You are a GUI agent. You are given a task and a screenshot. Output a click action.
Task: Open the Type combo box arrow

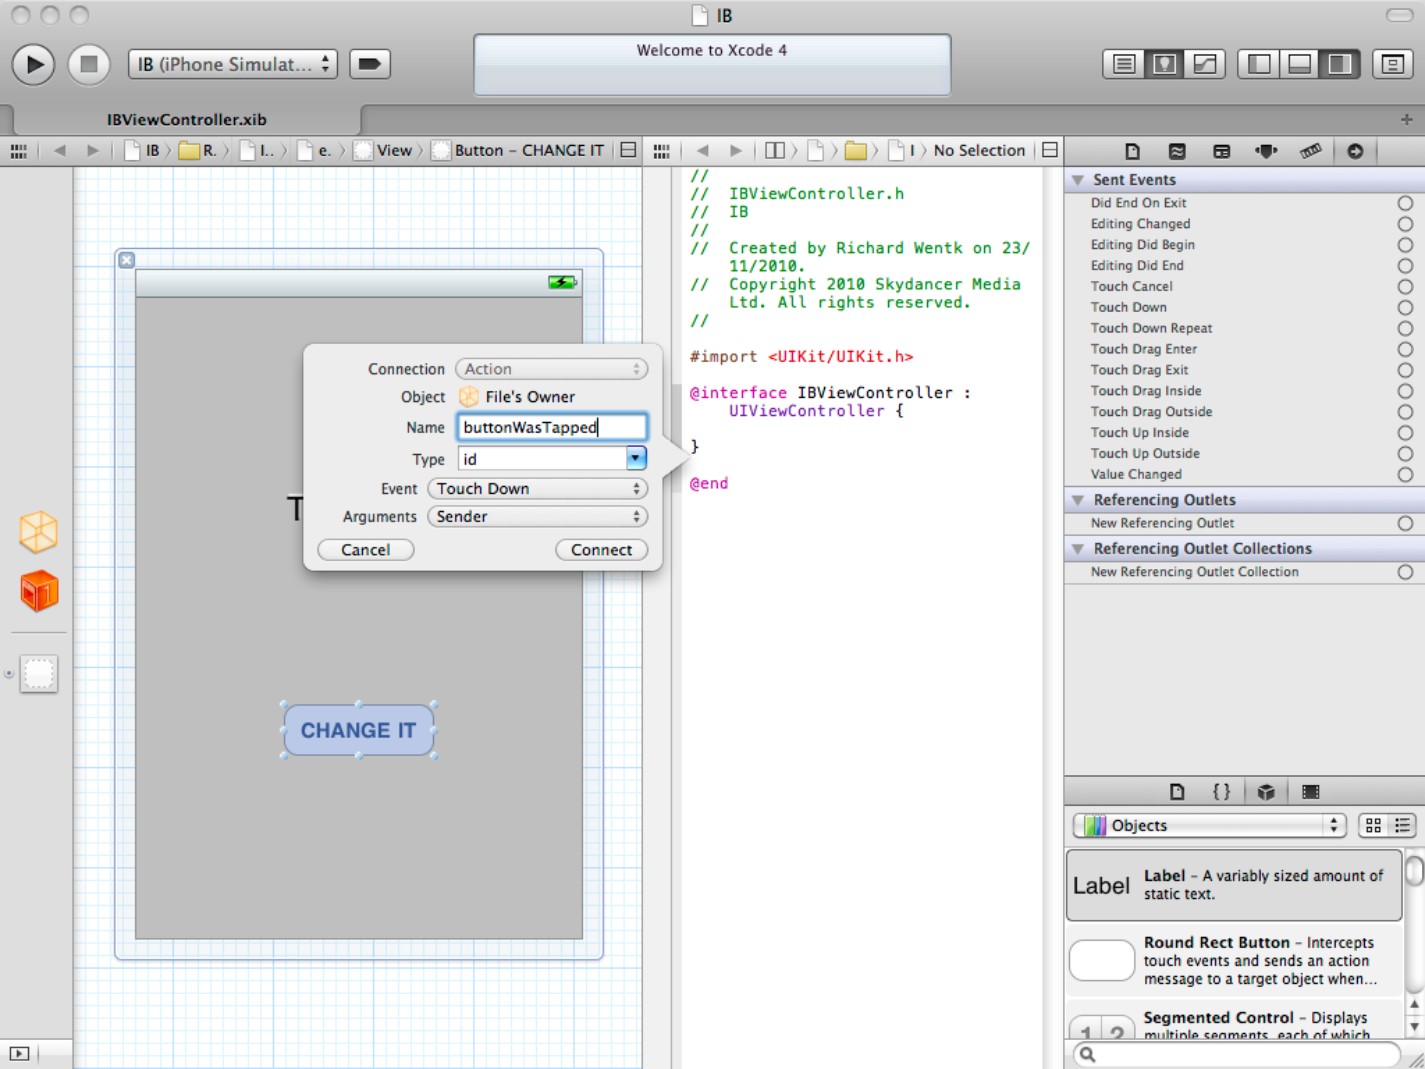tap(636, 458)
